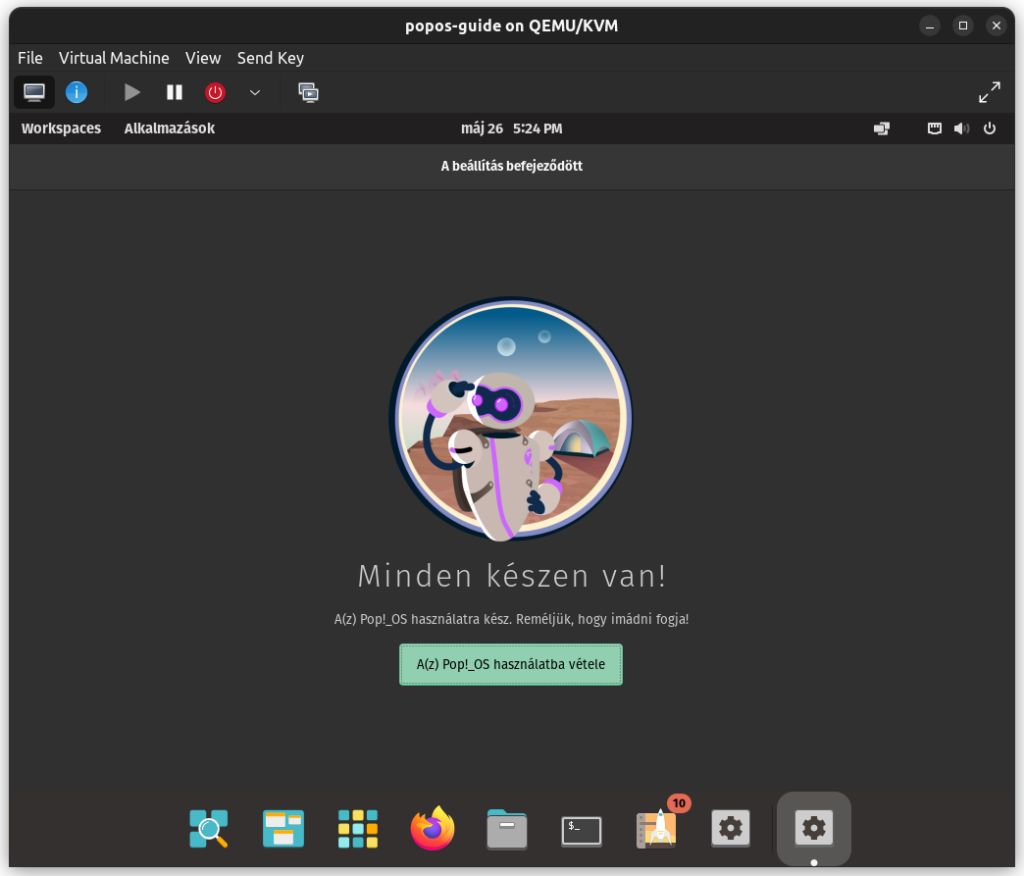Open the Virtual Machine menu
1024x876 pixels.
point(114,58)
